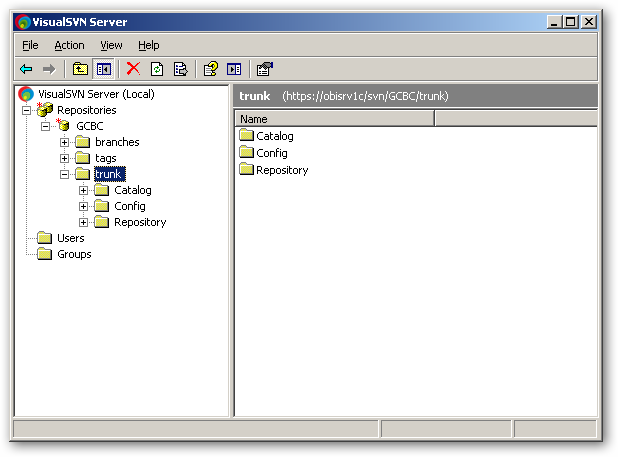Screen dimensions: 618x457
Task: Expand the Repository folder in the tree
Action: (x=83, y=222)
